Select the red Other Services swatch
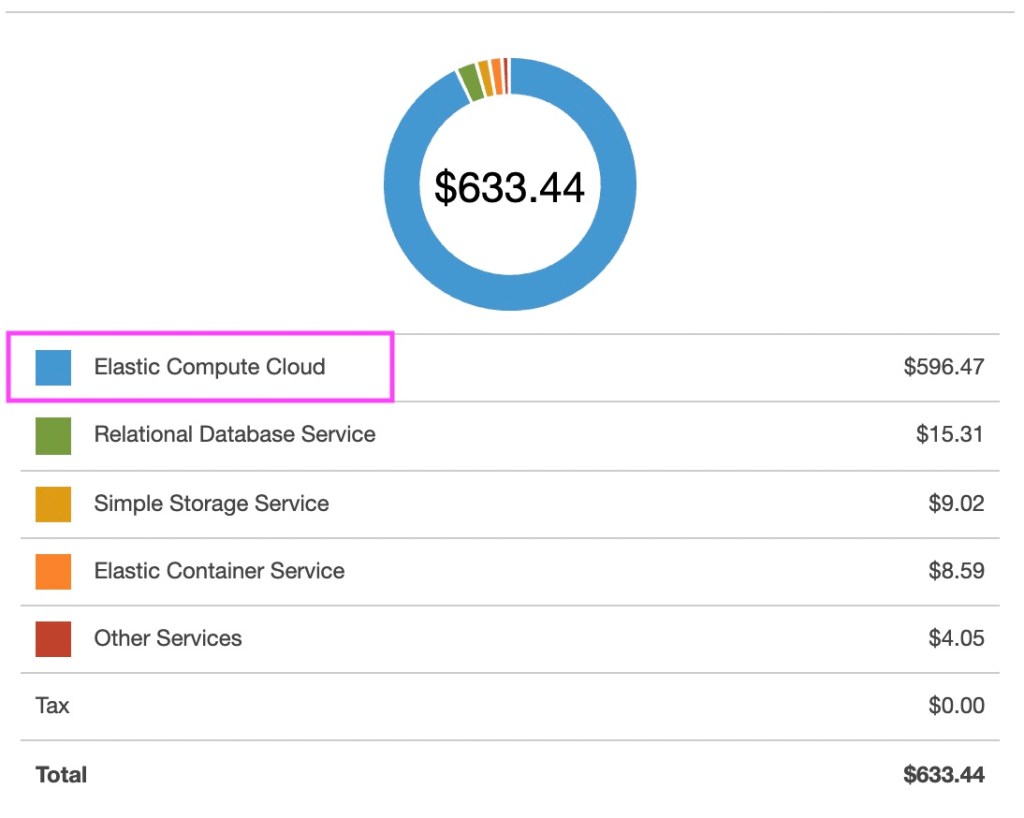 53,639
